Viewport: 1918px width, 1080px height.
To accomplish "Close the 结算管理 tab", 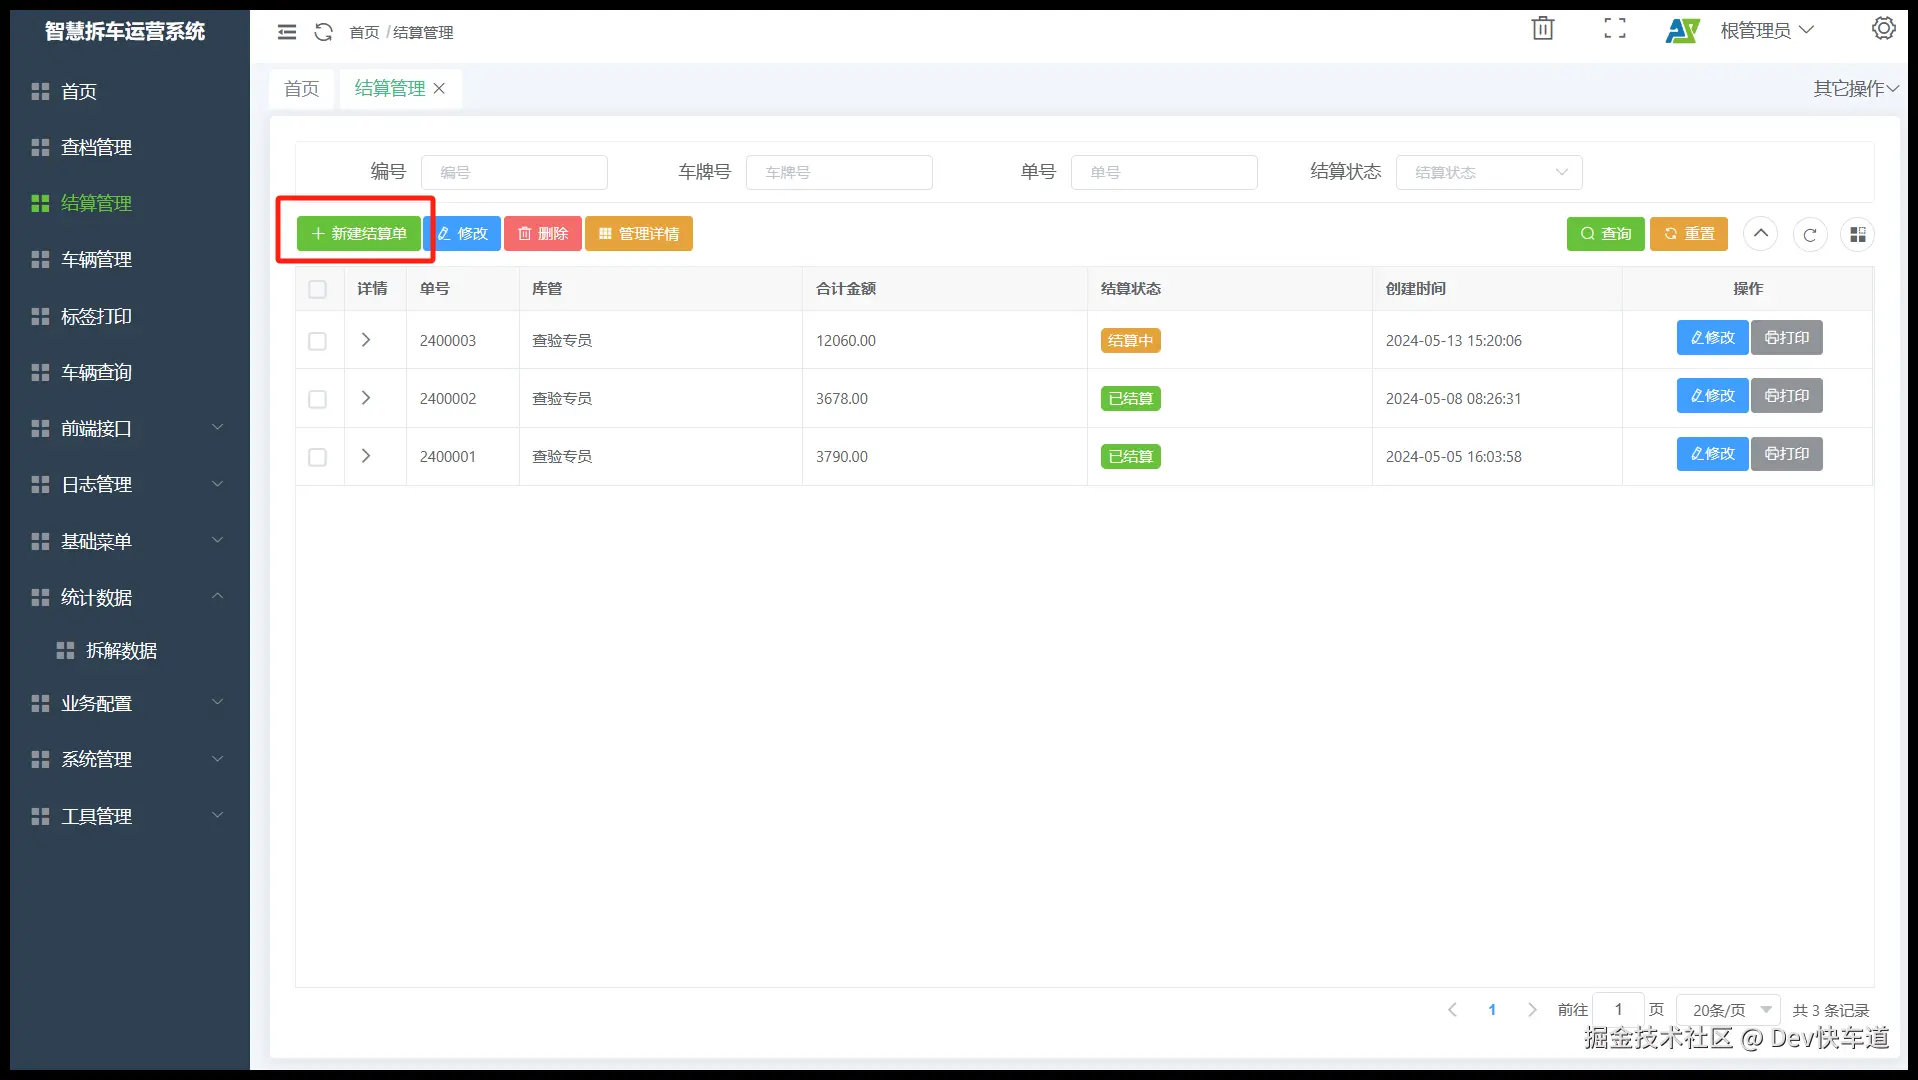I will click(x=439, y=89).
